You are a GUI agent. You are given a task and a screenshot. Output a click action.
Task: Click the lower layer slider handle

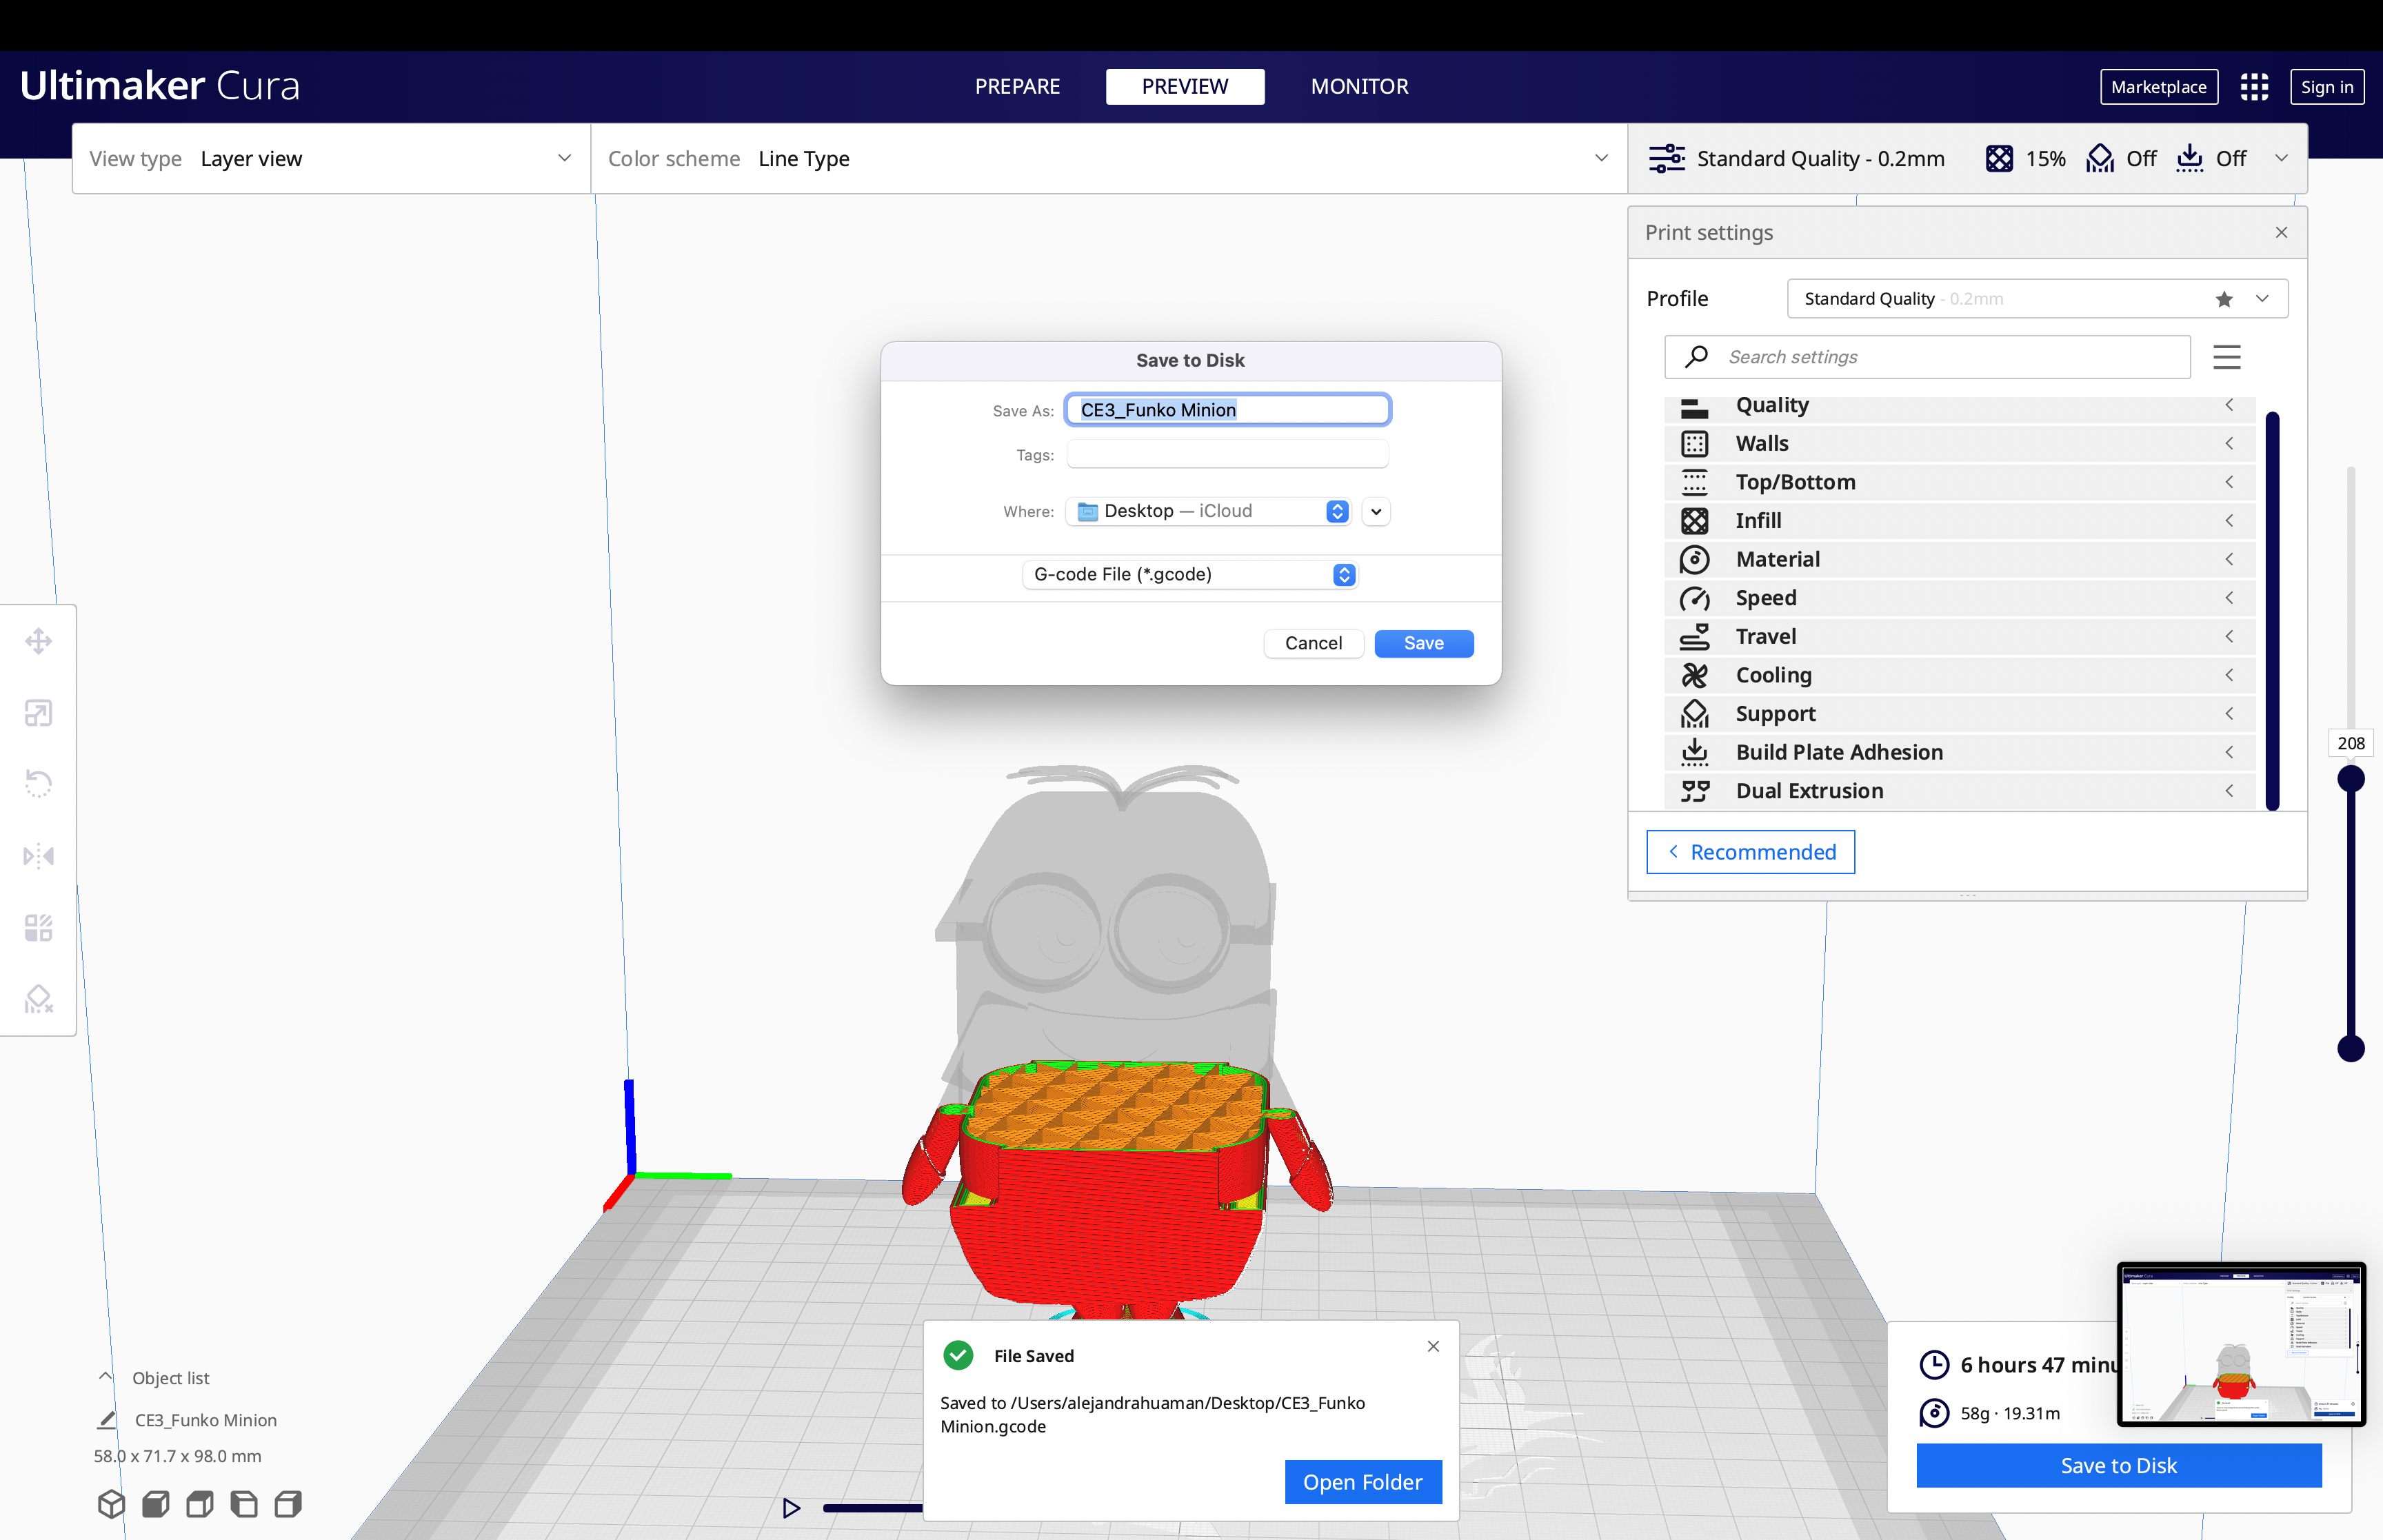(x=2351, y=1049)
